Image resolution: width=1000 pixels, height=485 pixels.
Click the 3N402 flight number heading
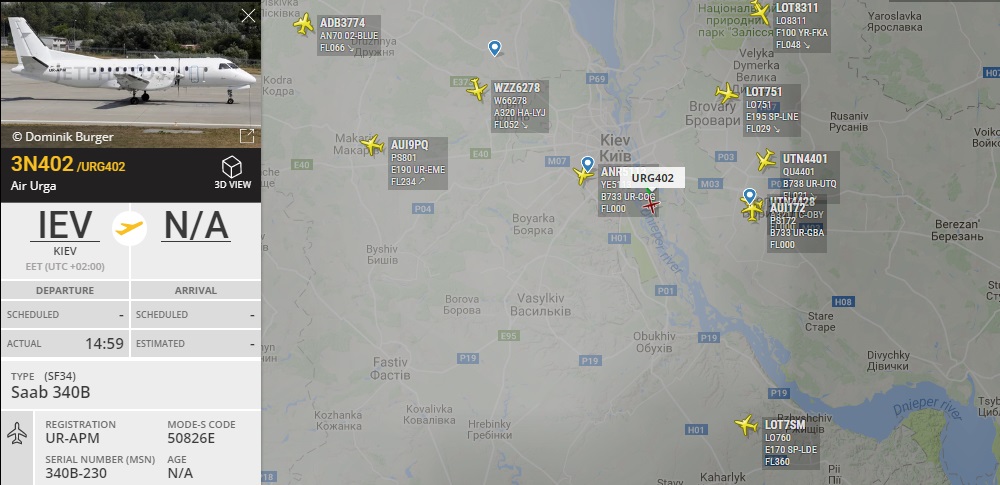click(x=42, y=164)
